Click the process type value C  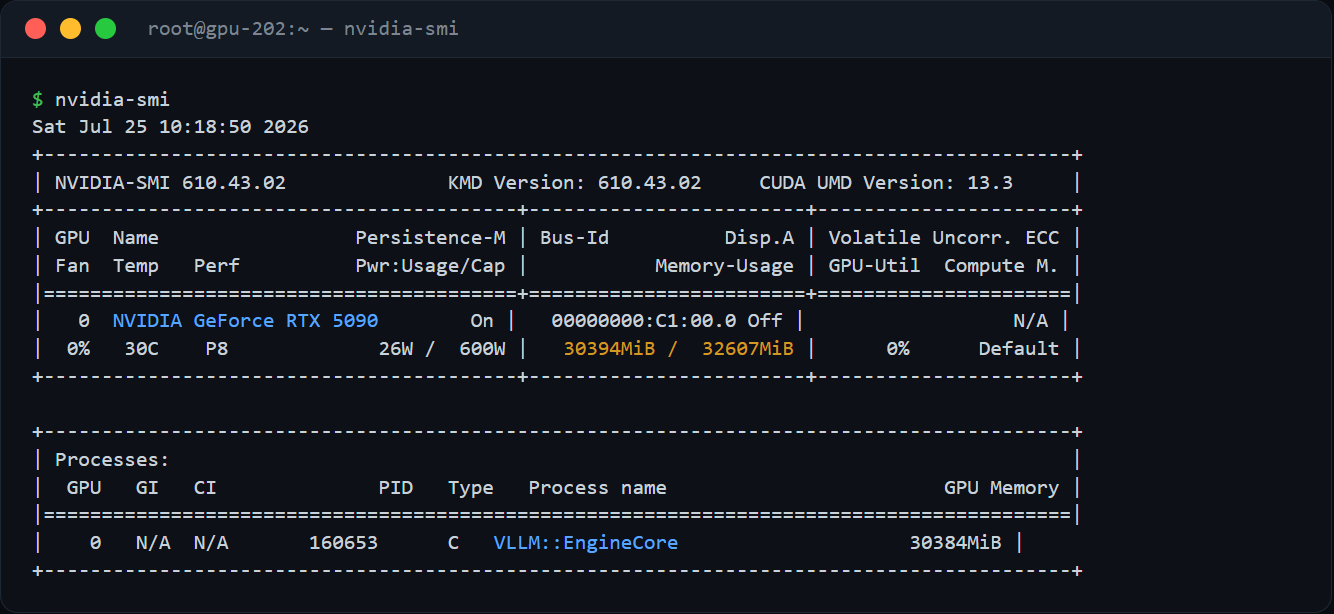453,543
